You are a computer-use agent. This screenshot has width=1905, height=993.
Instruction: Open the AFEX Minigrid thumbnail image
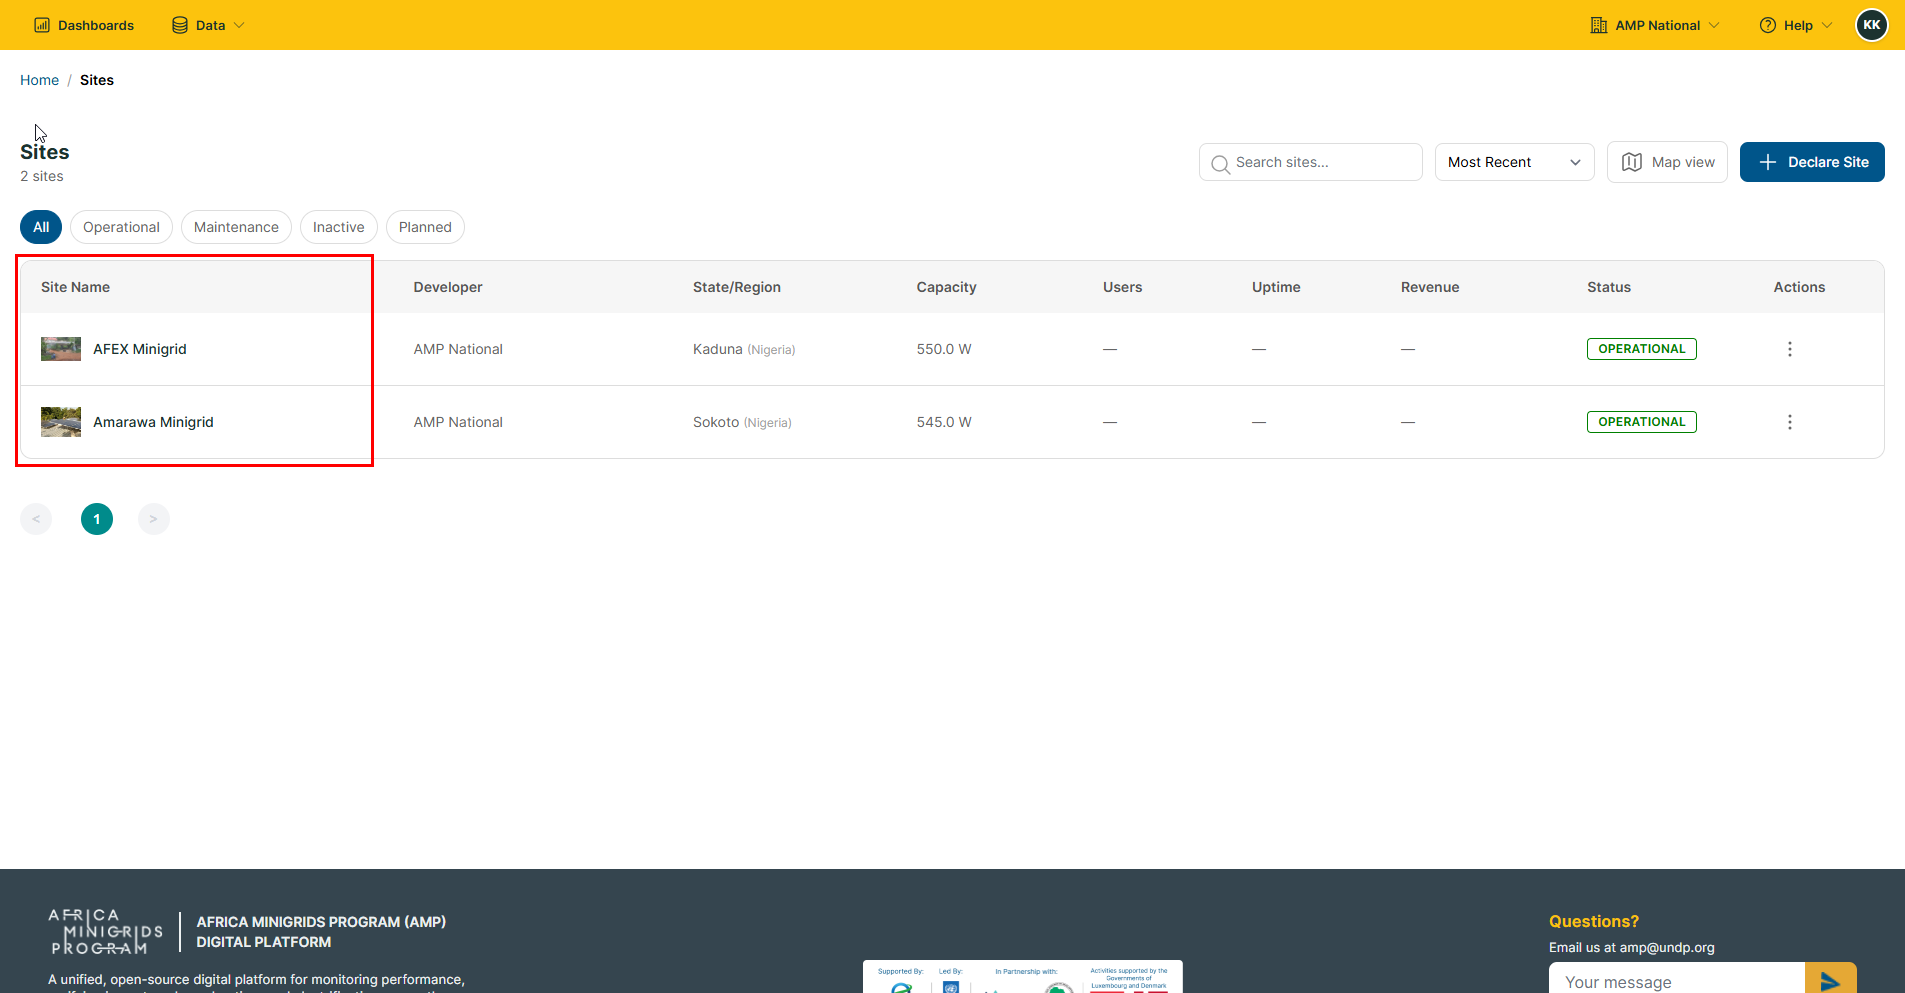point(61,349)
